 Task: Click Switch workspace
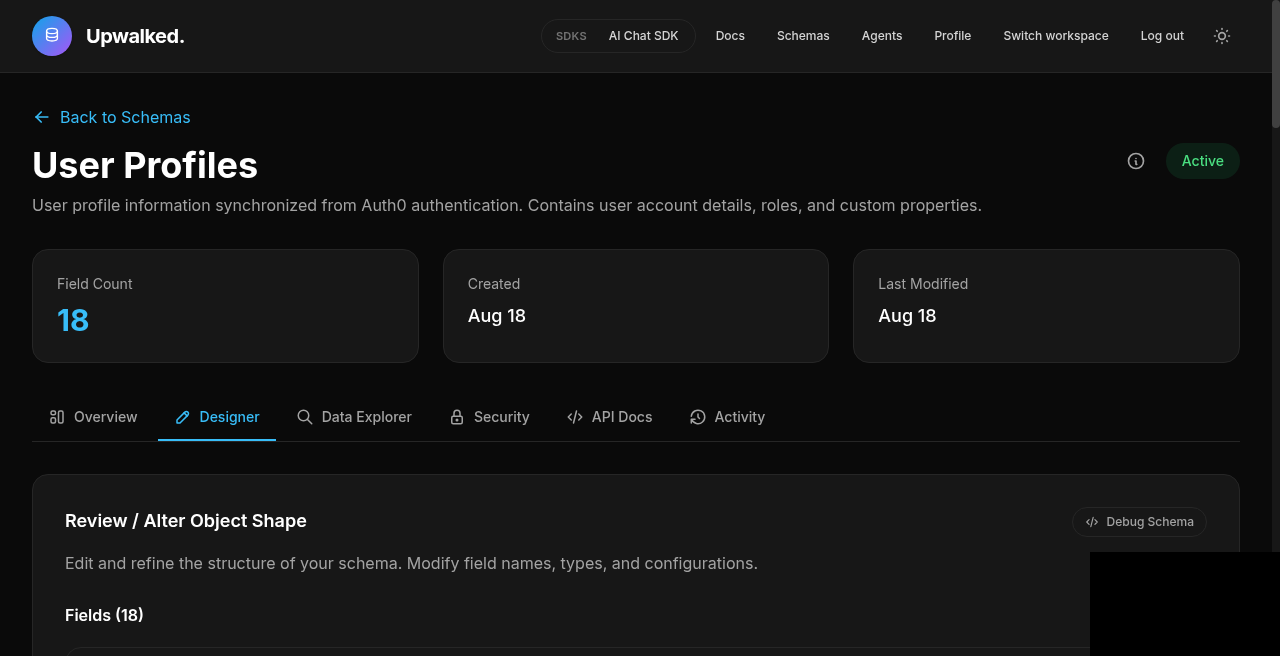click(x=1056, y=36)
